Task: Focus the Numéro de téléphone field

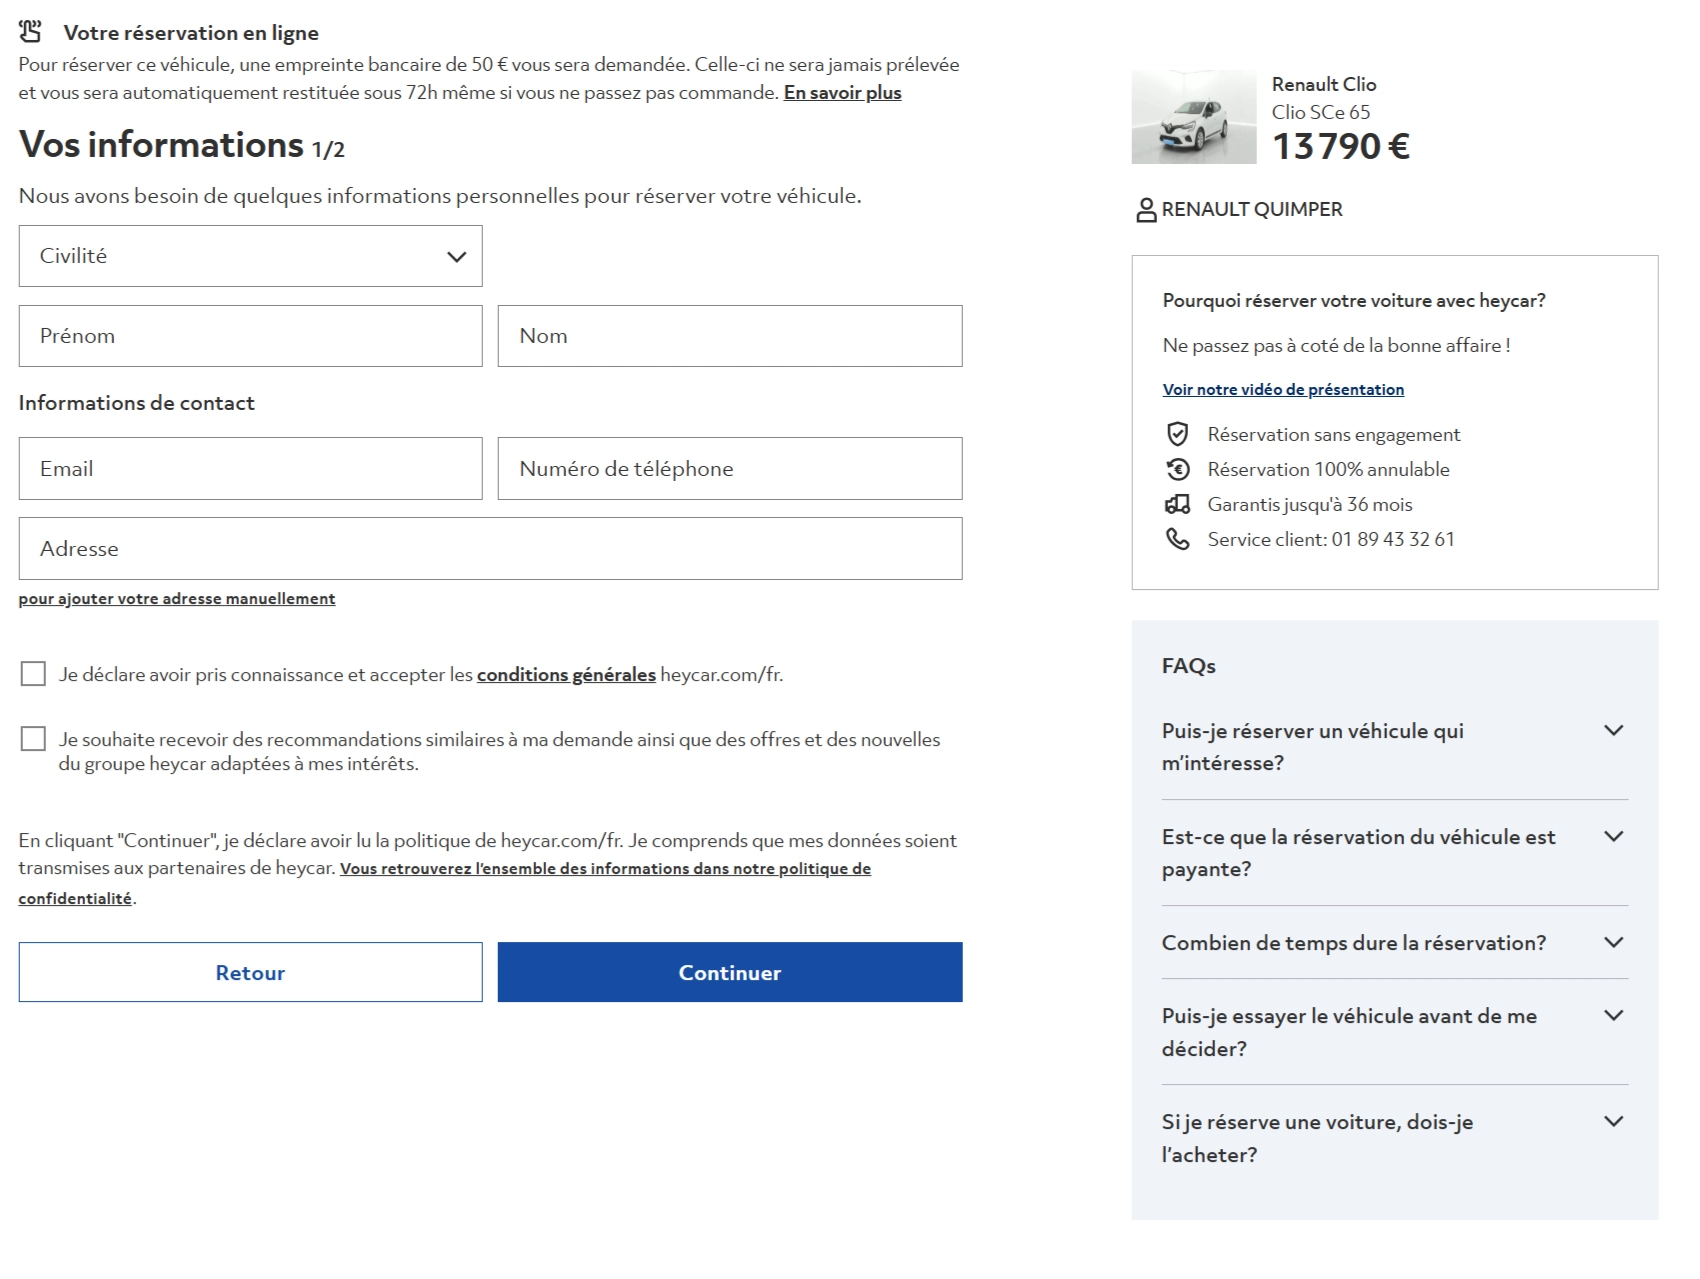Action: 730,468
